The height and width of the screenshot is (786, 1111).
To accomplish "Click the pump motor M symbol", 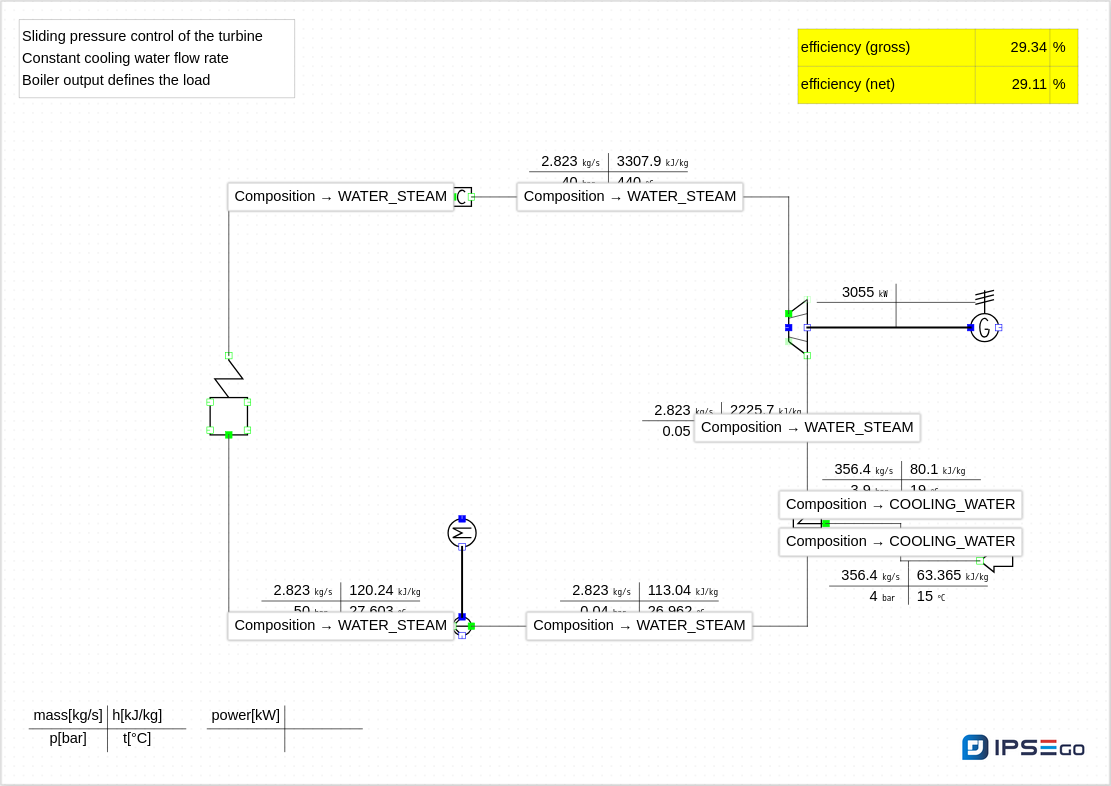I will pyautogui.click(x=462, y=533).
